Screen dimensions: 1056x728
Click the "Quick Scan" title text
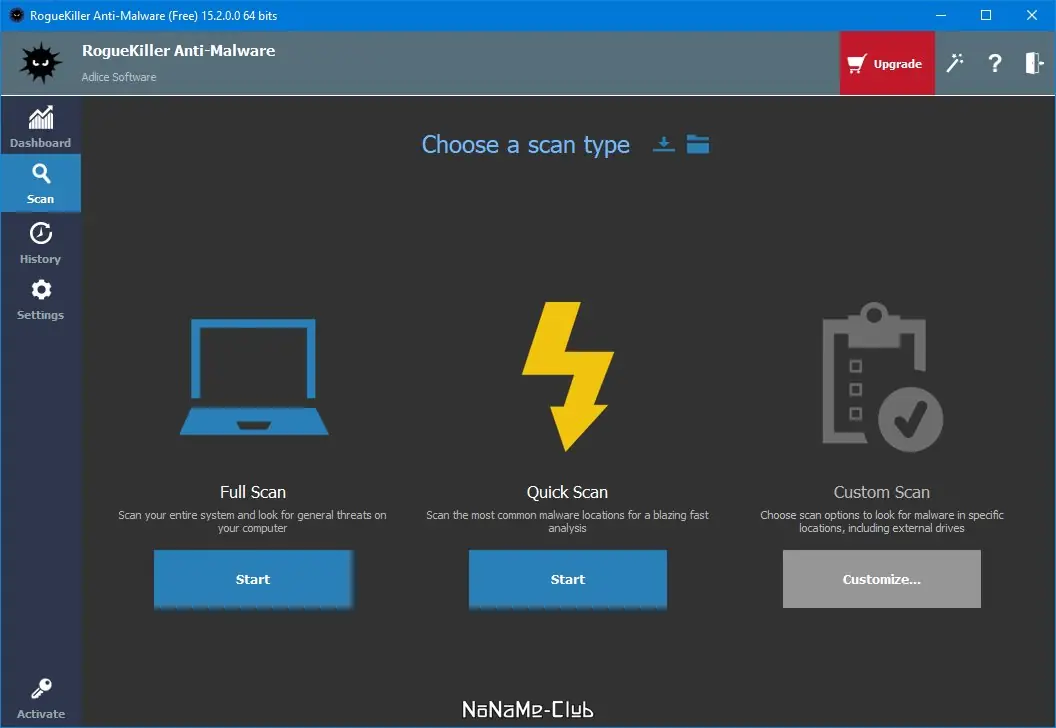[567, 492]
